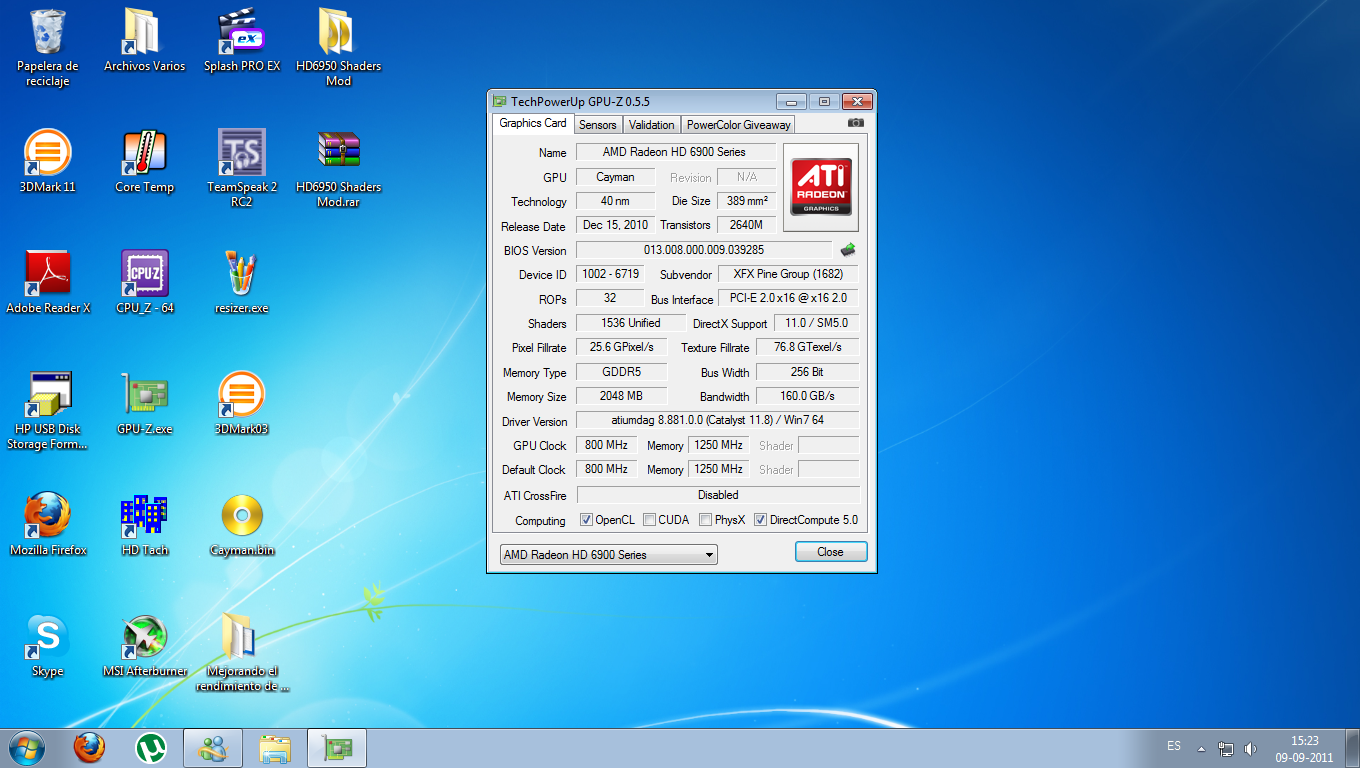
Task: Open the HD Tach shortcut
Action: click(x=144, y=524)
